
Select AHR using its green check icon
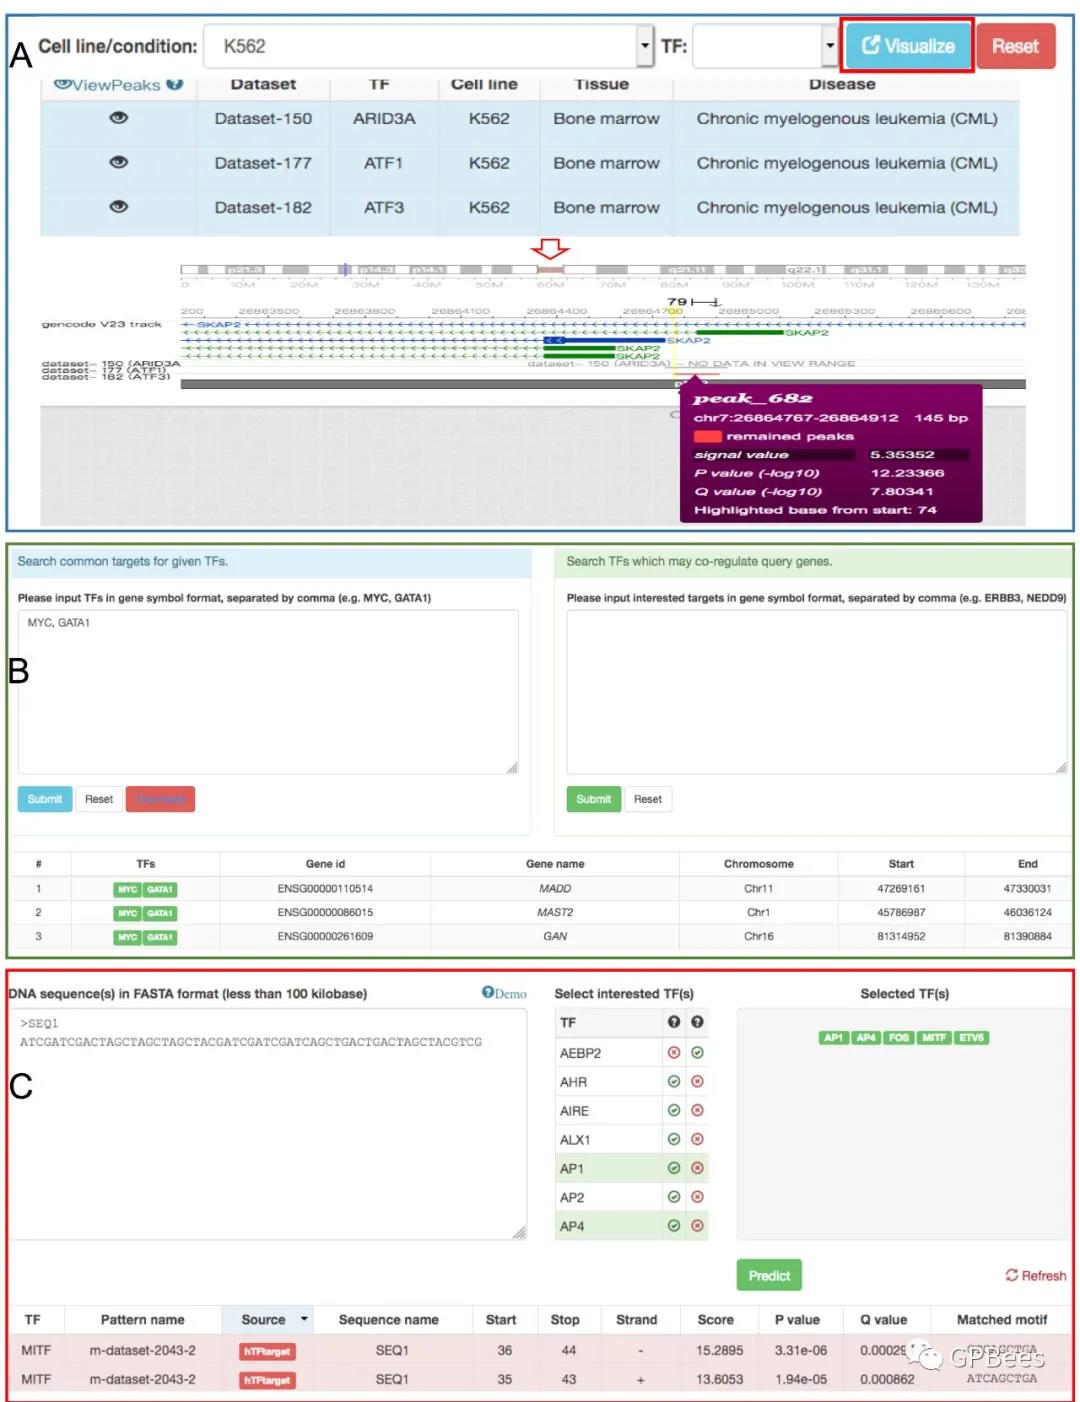click(x=674, y=1082)
